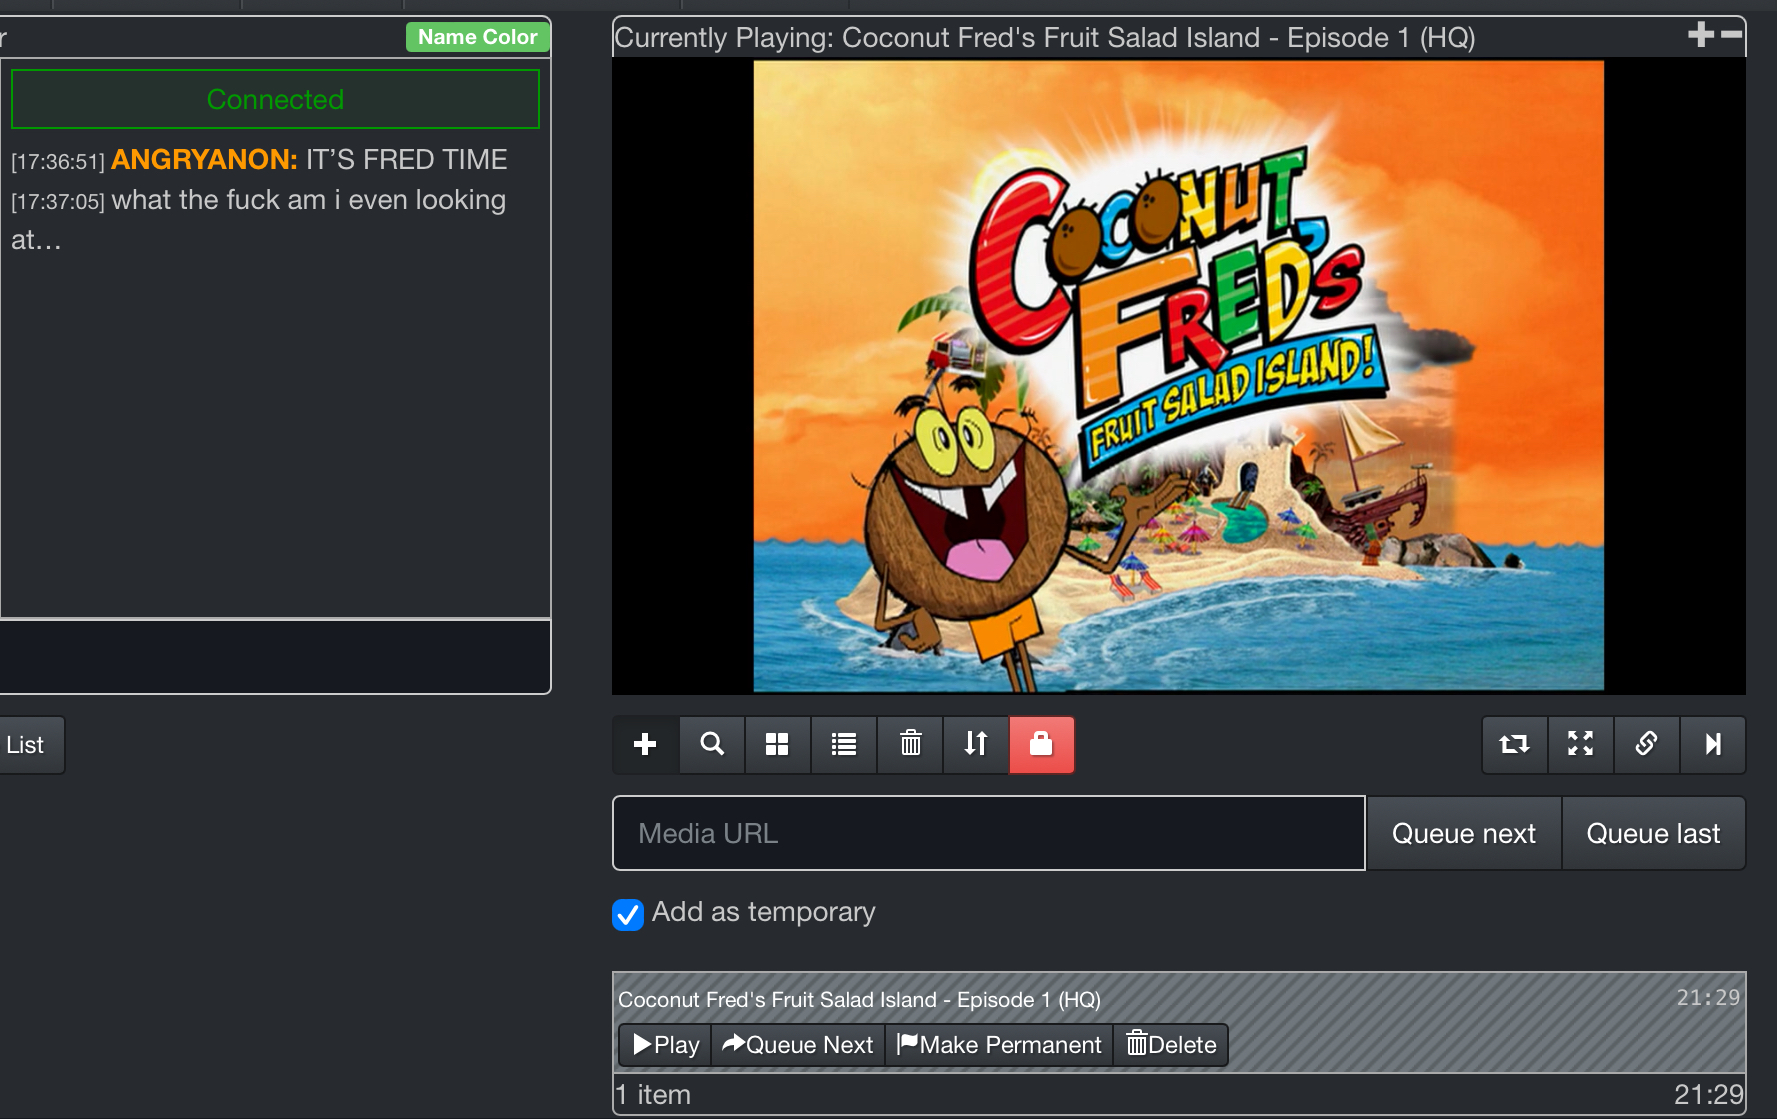Open the Name Color picker
Image resolution: width=1777 pixels, height=1119 pixels.
click(478, 37)
